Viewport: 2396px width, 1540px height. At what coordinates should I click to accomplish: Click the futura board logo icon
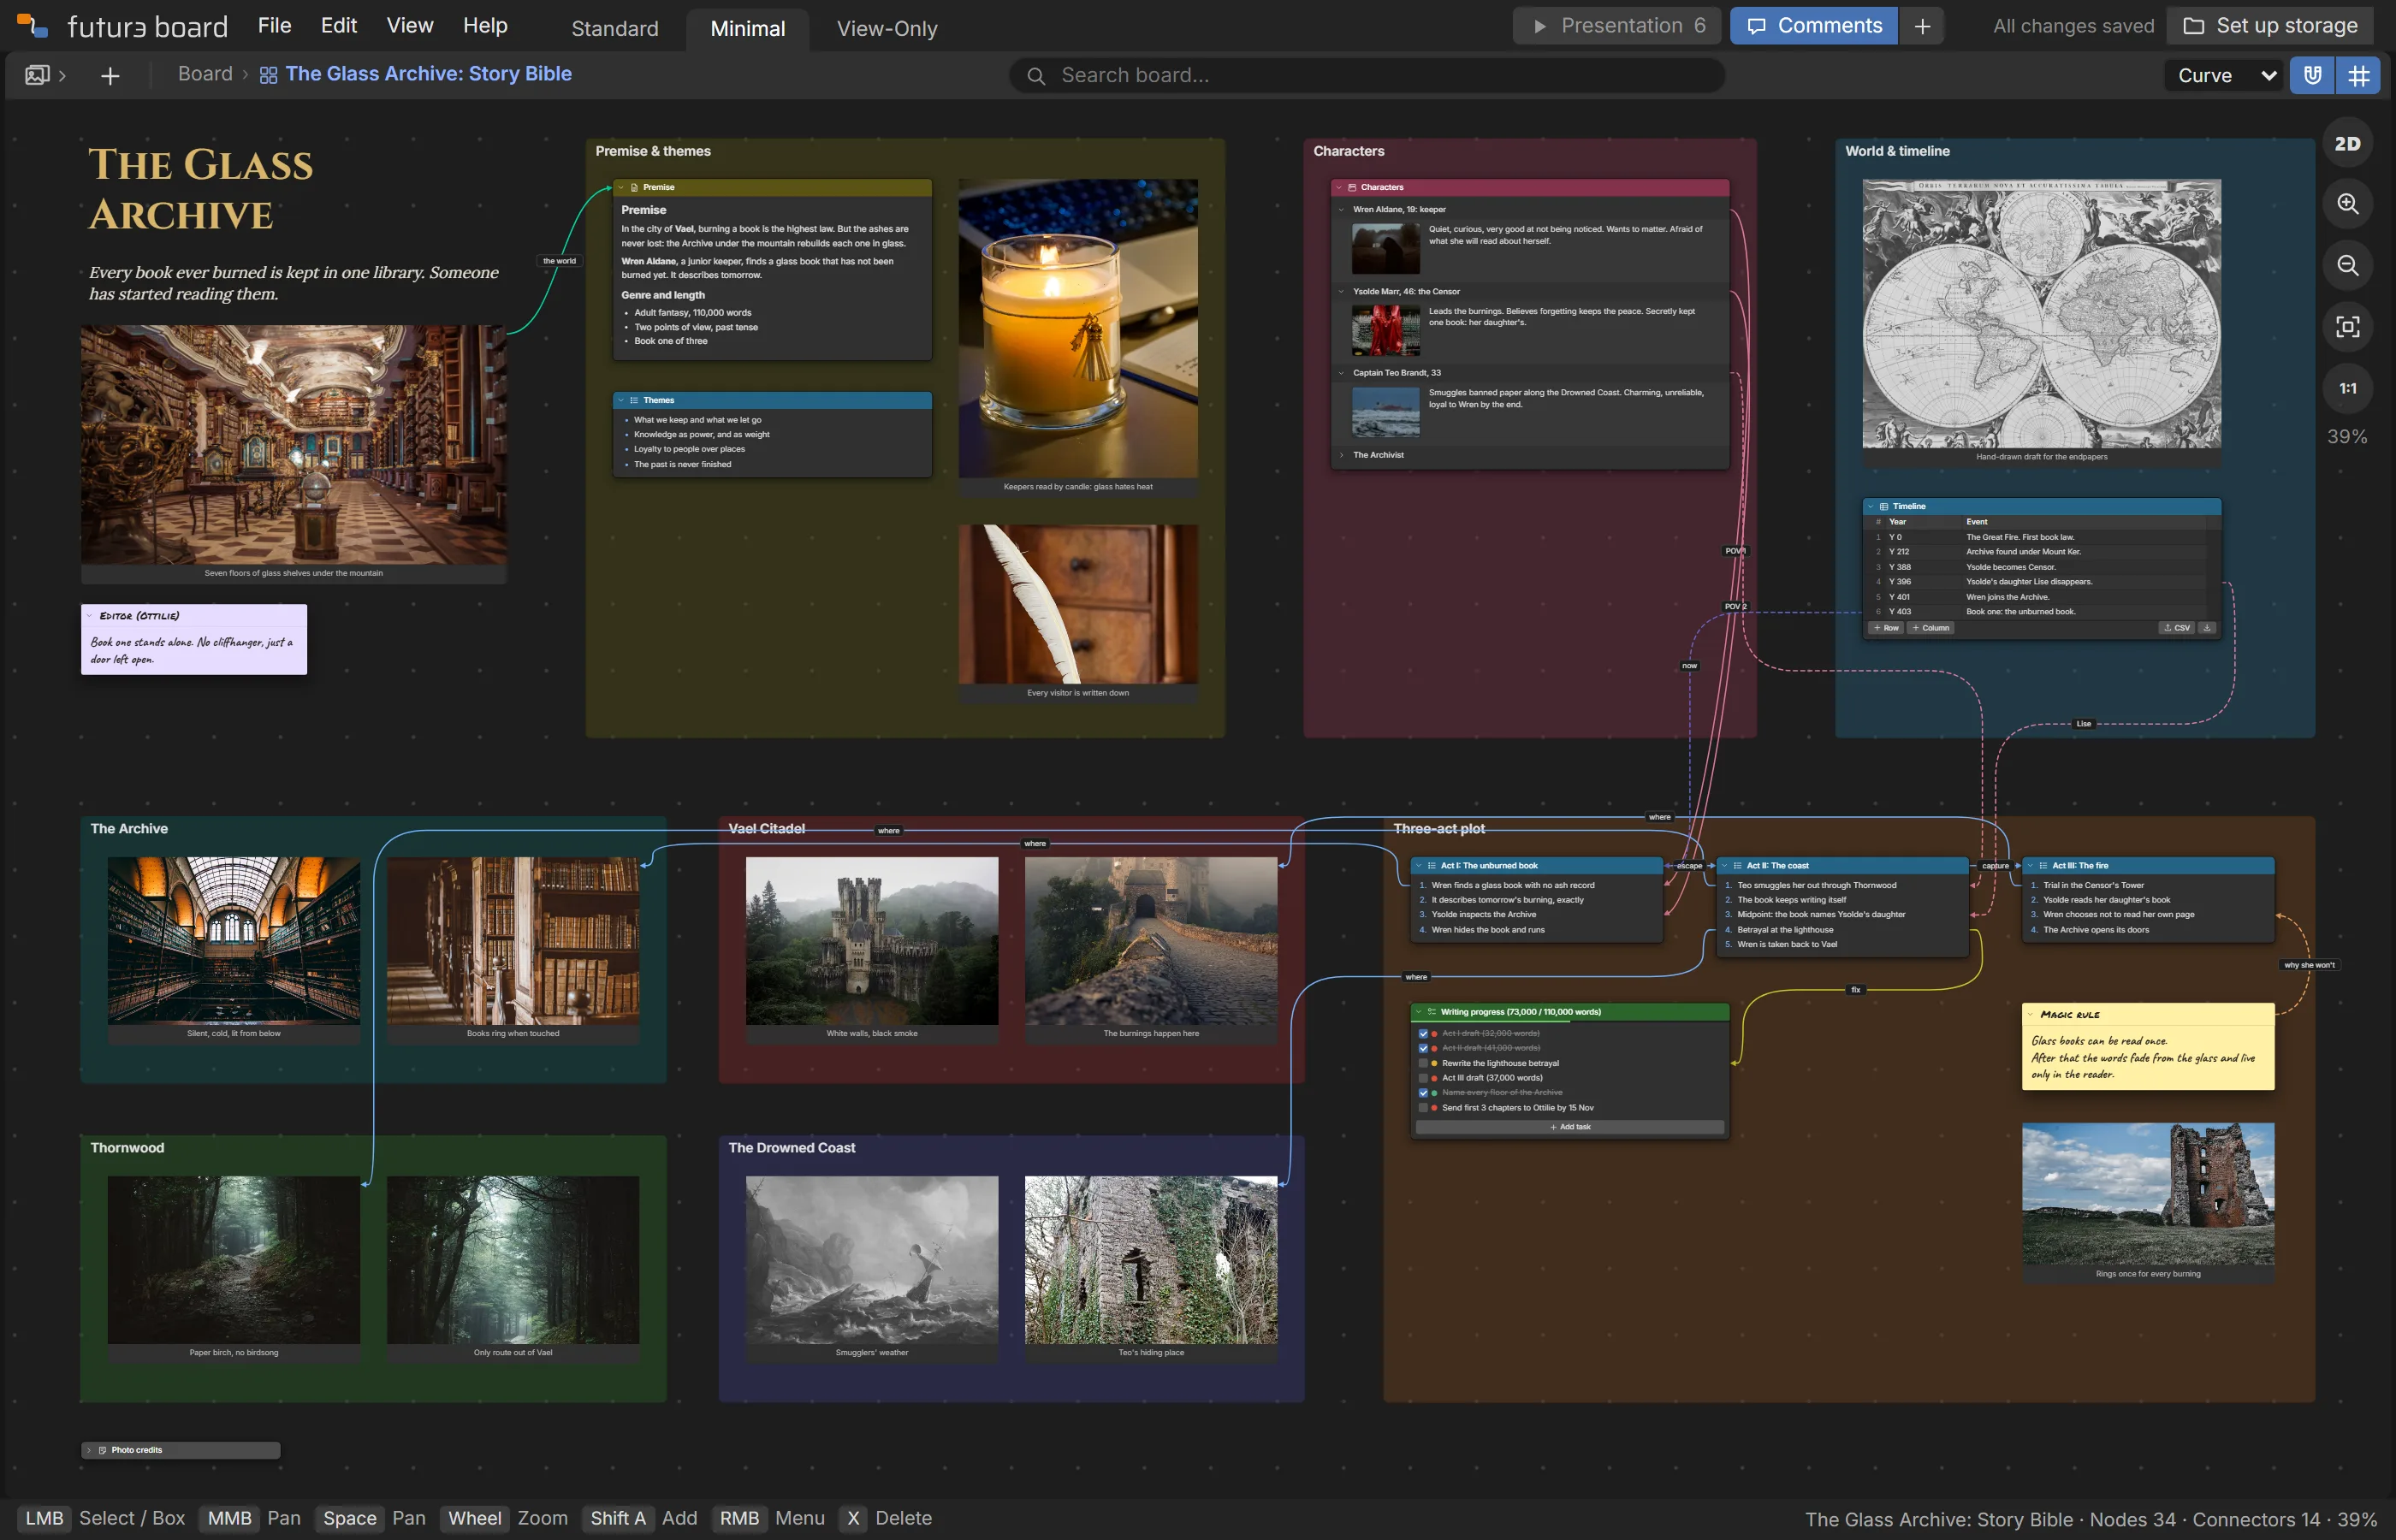(33, 26)
